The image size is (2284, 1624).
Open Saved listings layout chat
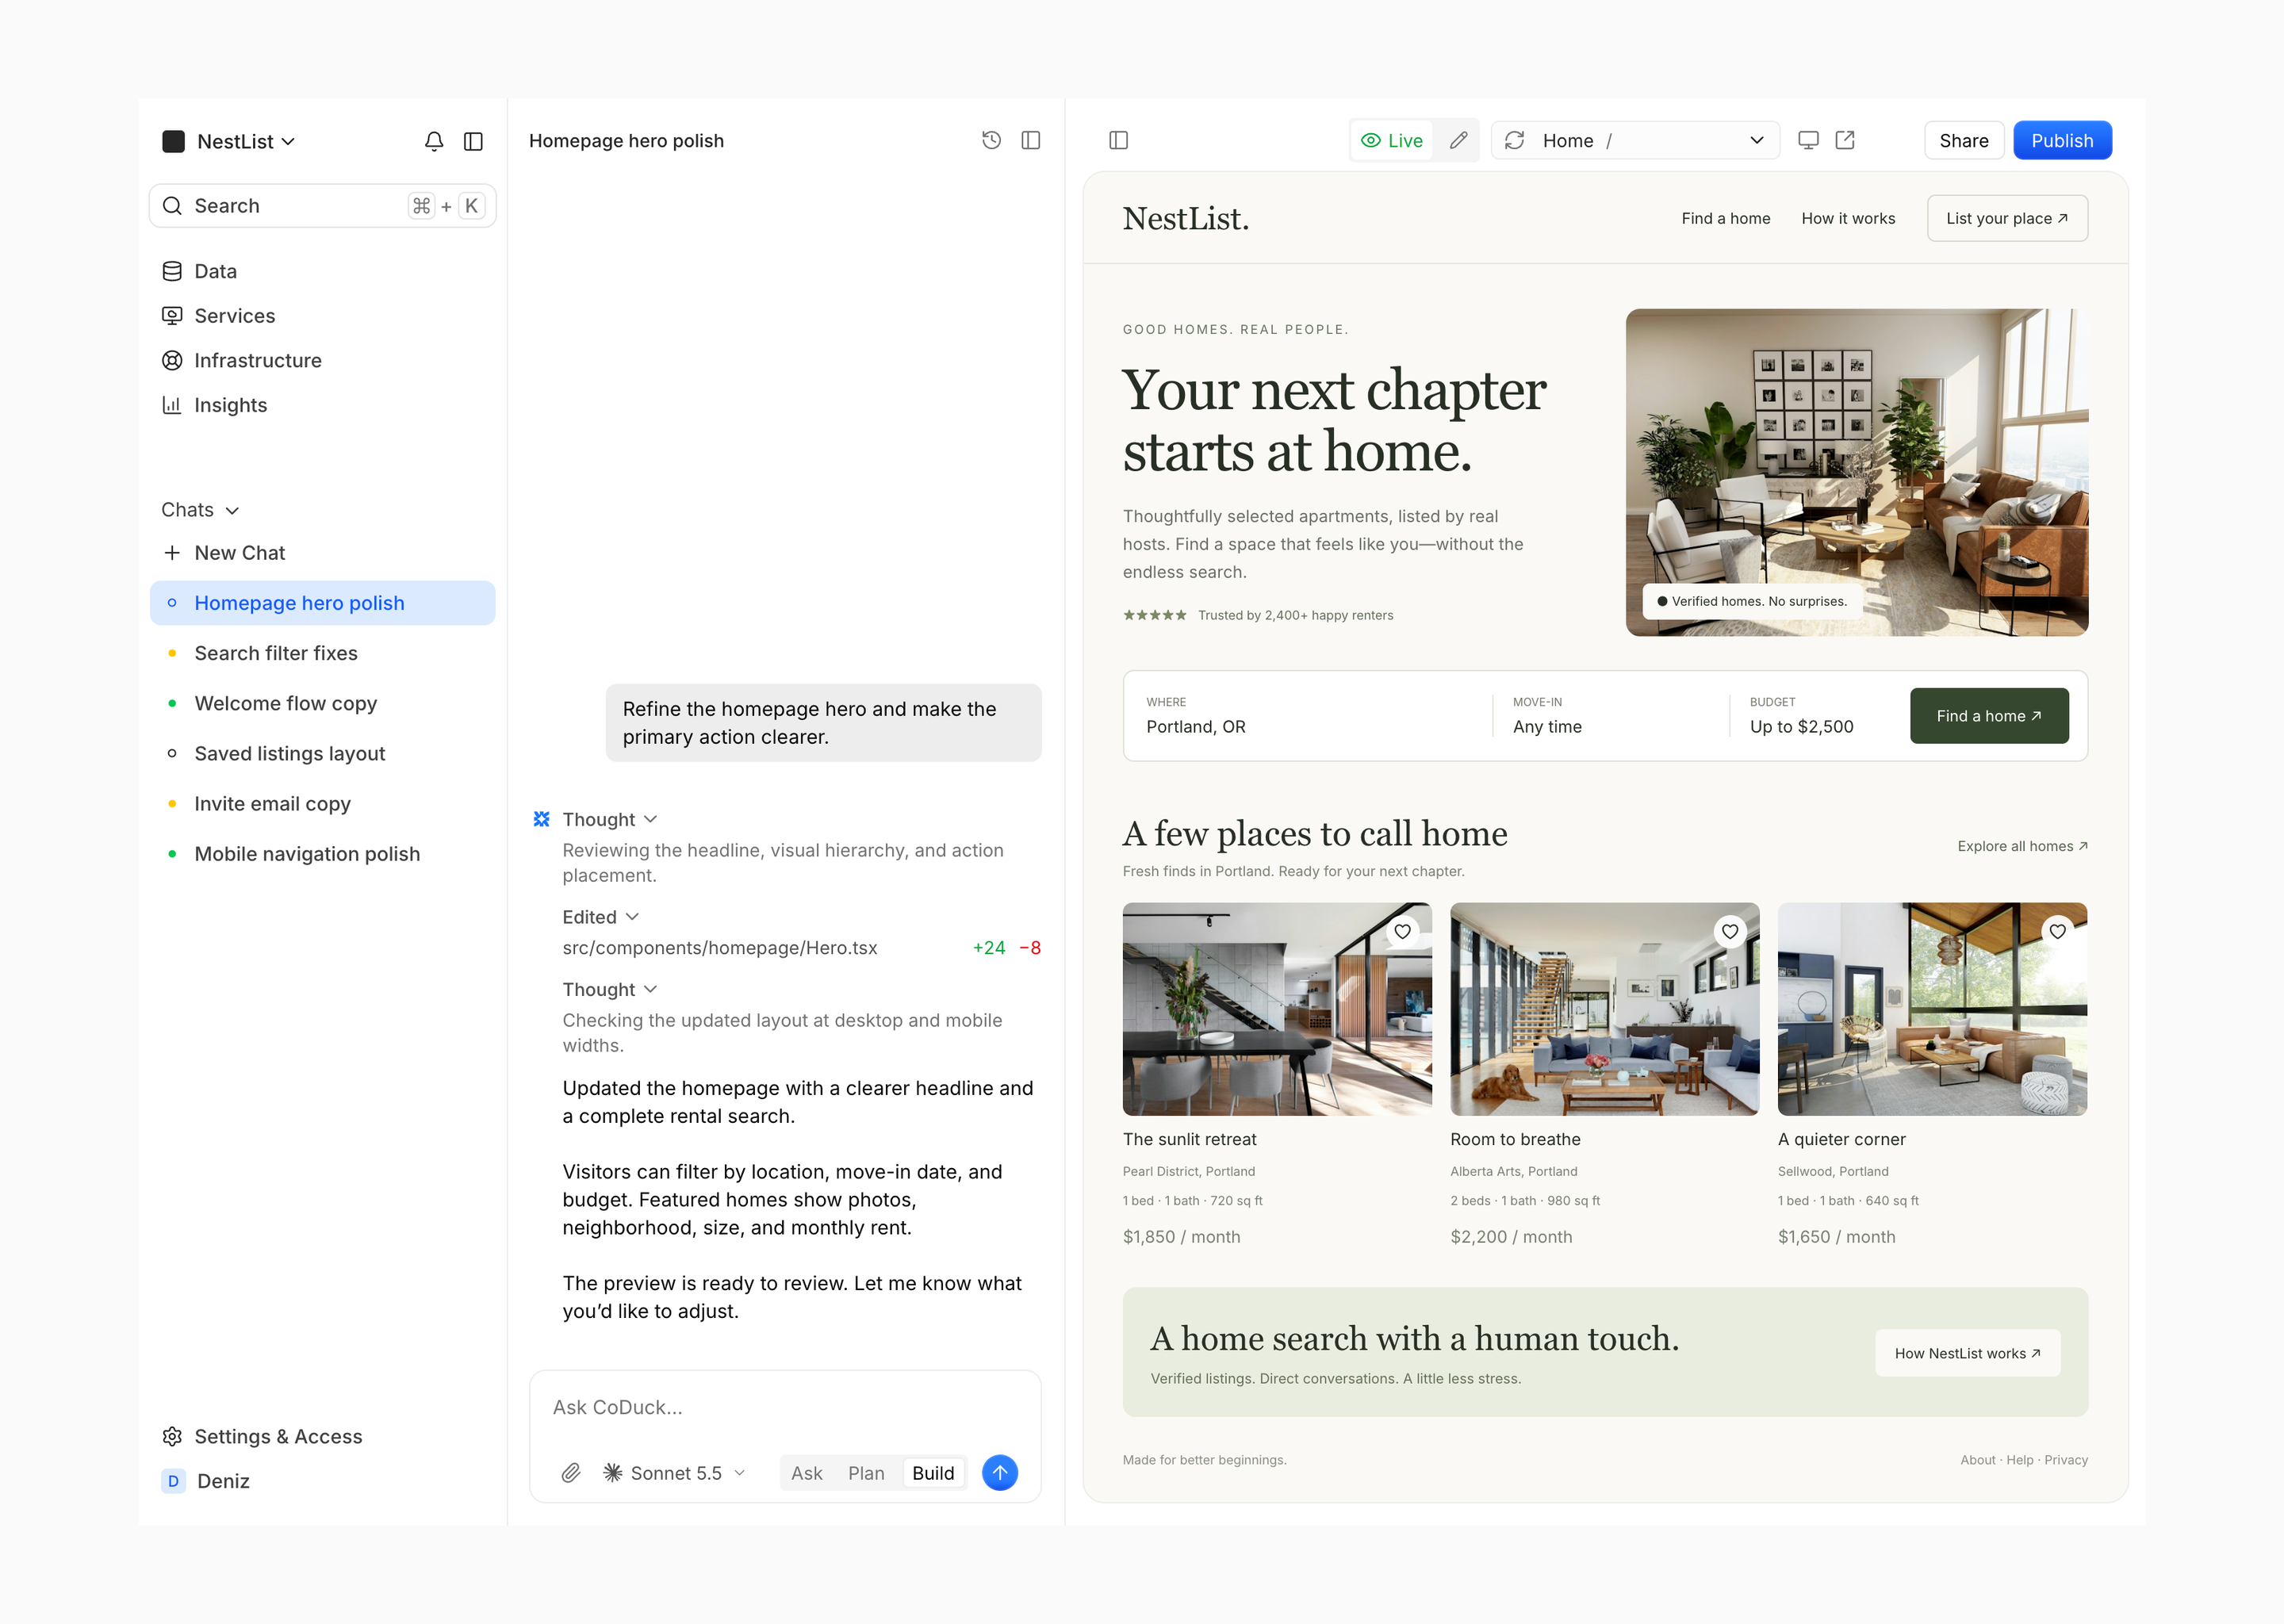(x=322, y=753)
